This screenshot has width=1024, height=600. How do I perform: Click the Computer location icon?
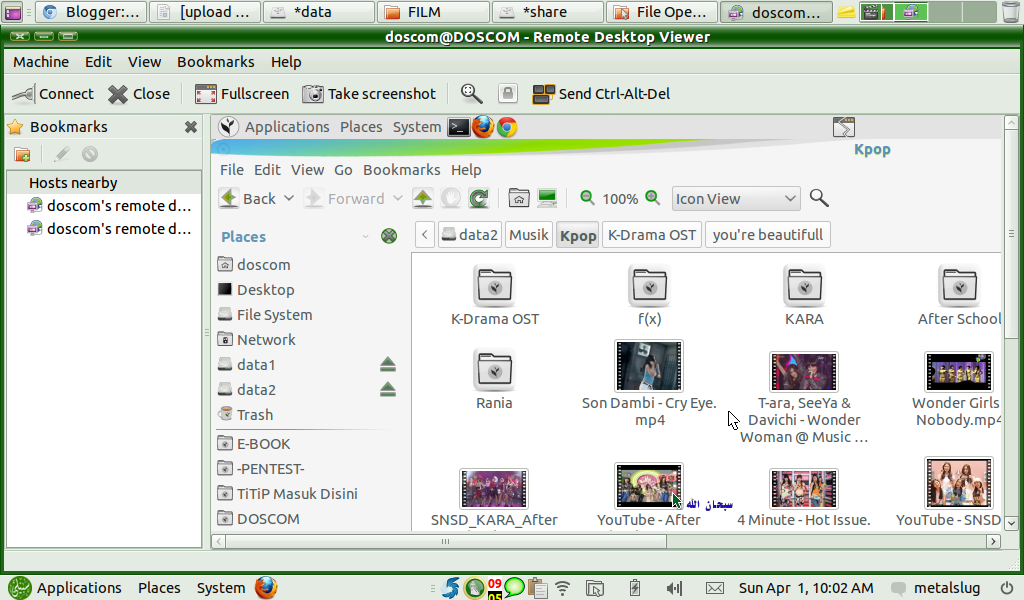[547, 198]
